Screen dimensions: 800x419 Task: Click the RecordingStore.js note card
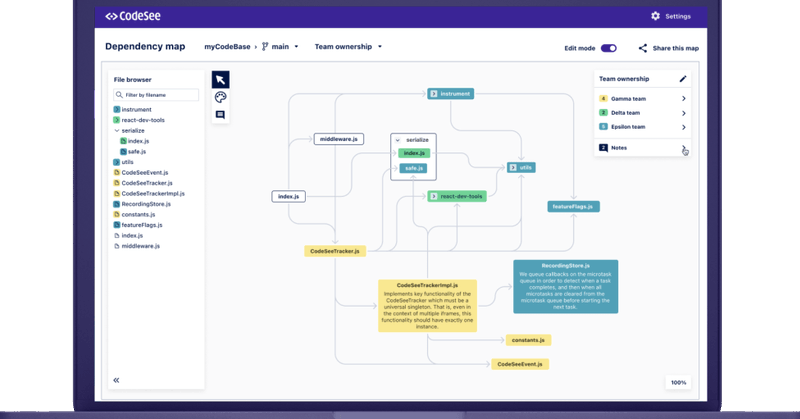click(565, 286)
